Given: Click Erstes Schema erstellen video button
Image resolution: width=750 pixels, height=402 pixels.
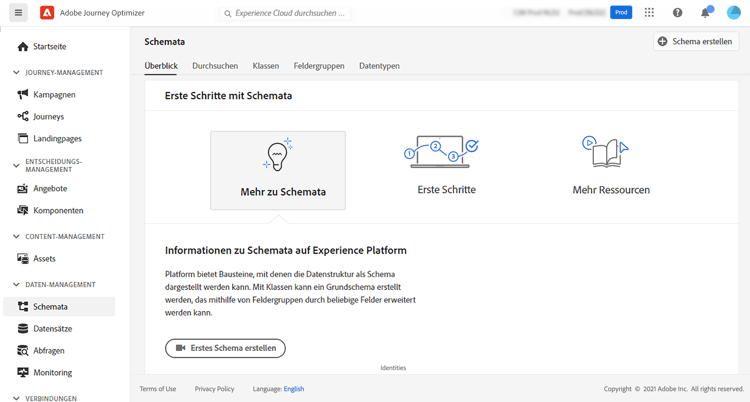Looking at the screenshot, I should (x=225, y=348).
